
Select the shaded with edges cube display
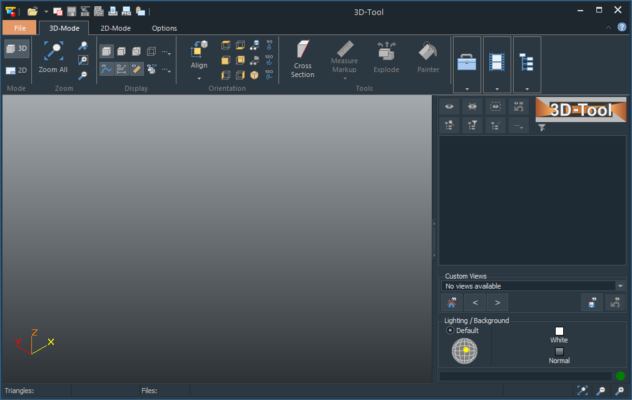click(136, 51)
